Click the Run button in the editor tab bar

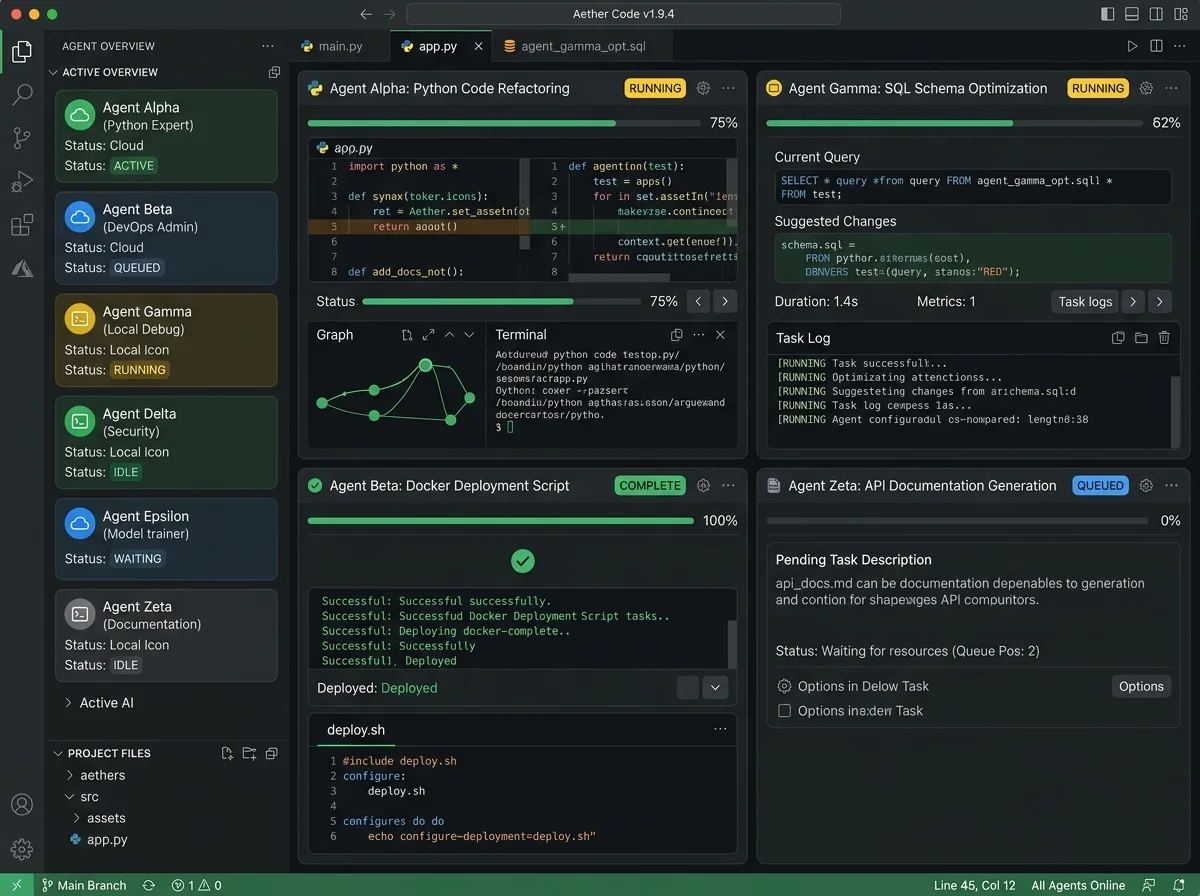1132,46
